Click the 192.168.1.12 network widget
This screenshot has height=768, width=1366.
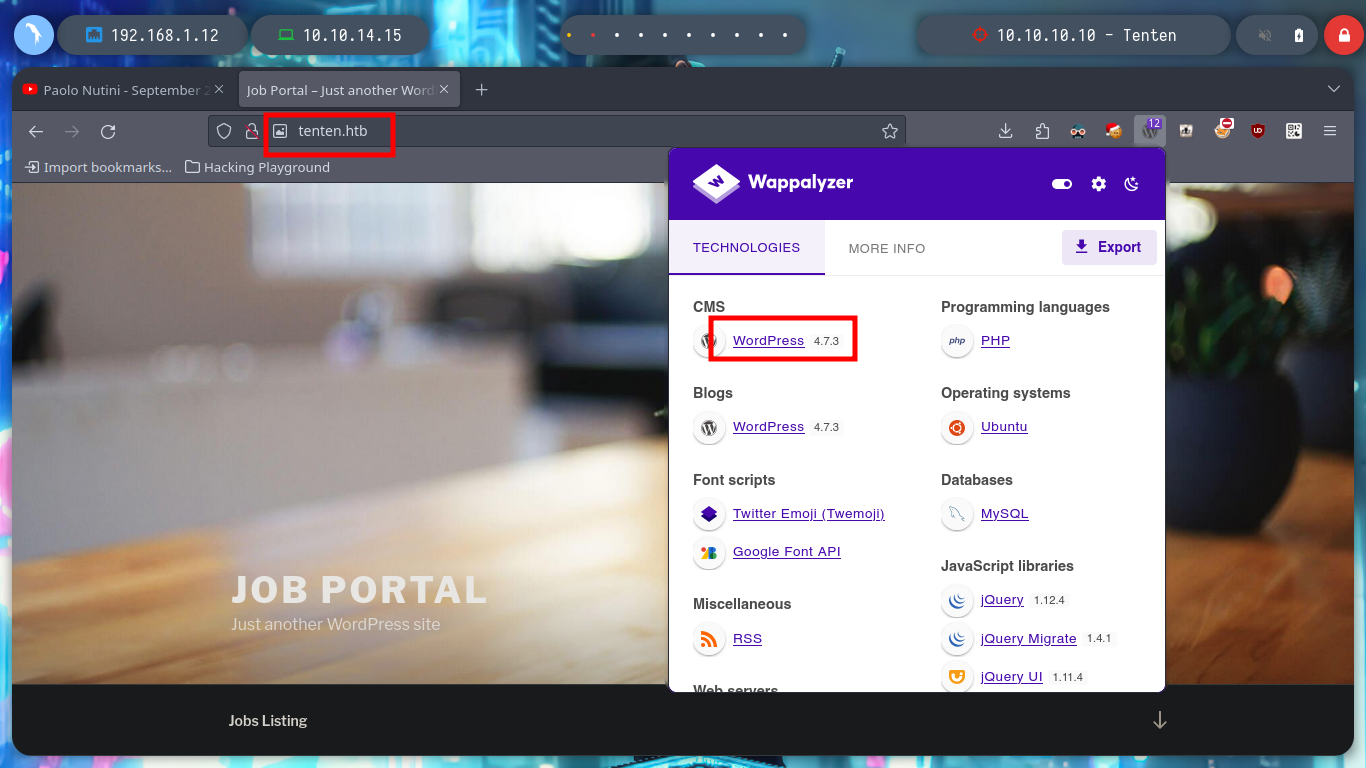tap(151, 35)
